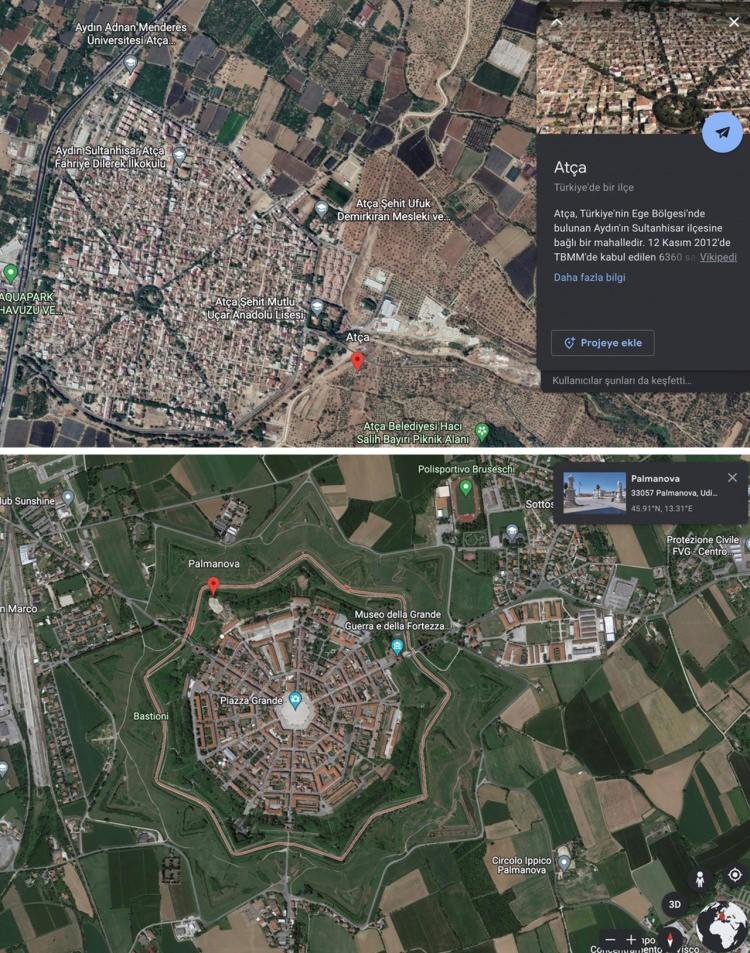Click the 'Projeye ekle' button

602,343
